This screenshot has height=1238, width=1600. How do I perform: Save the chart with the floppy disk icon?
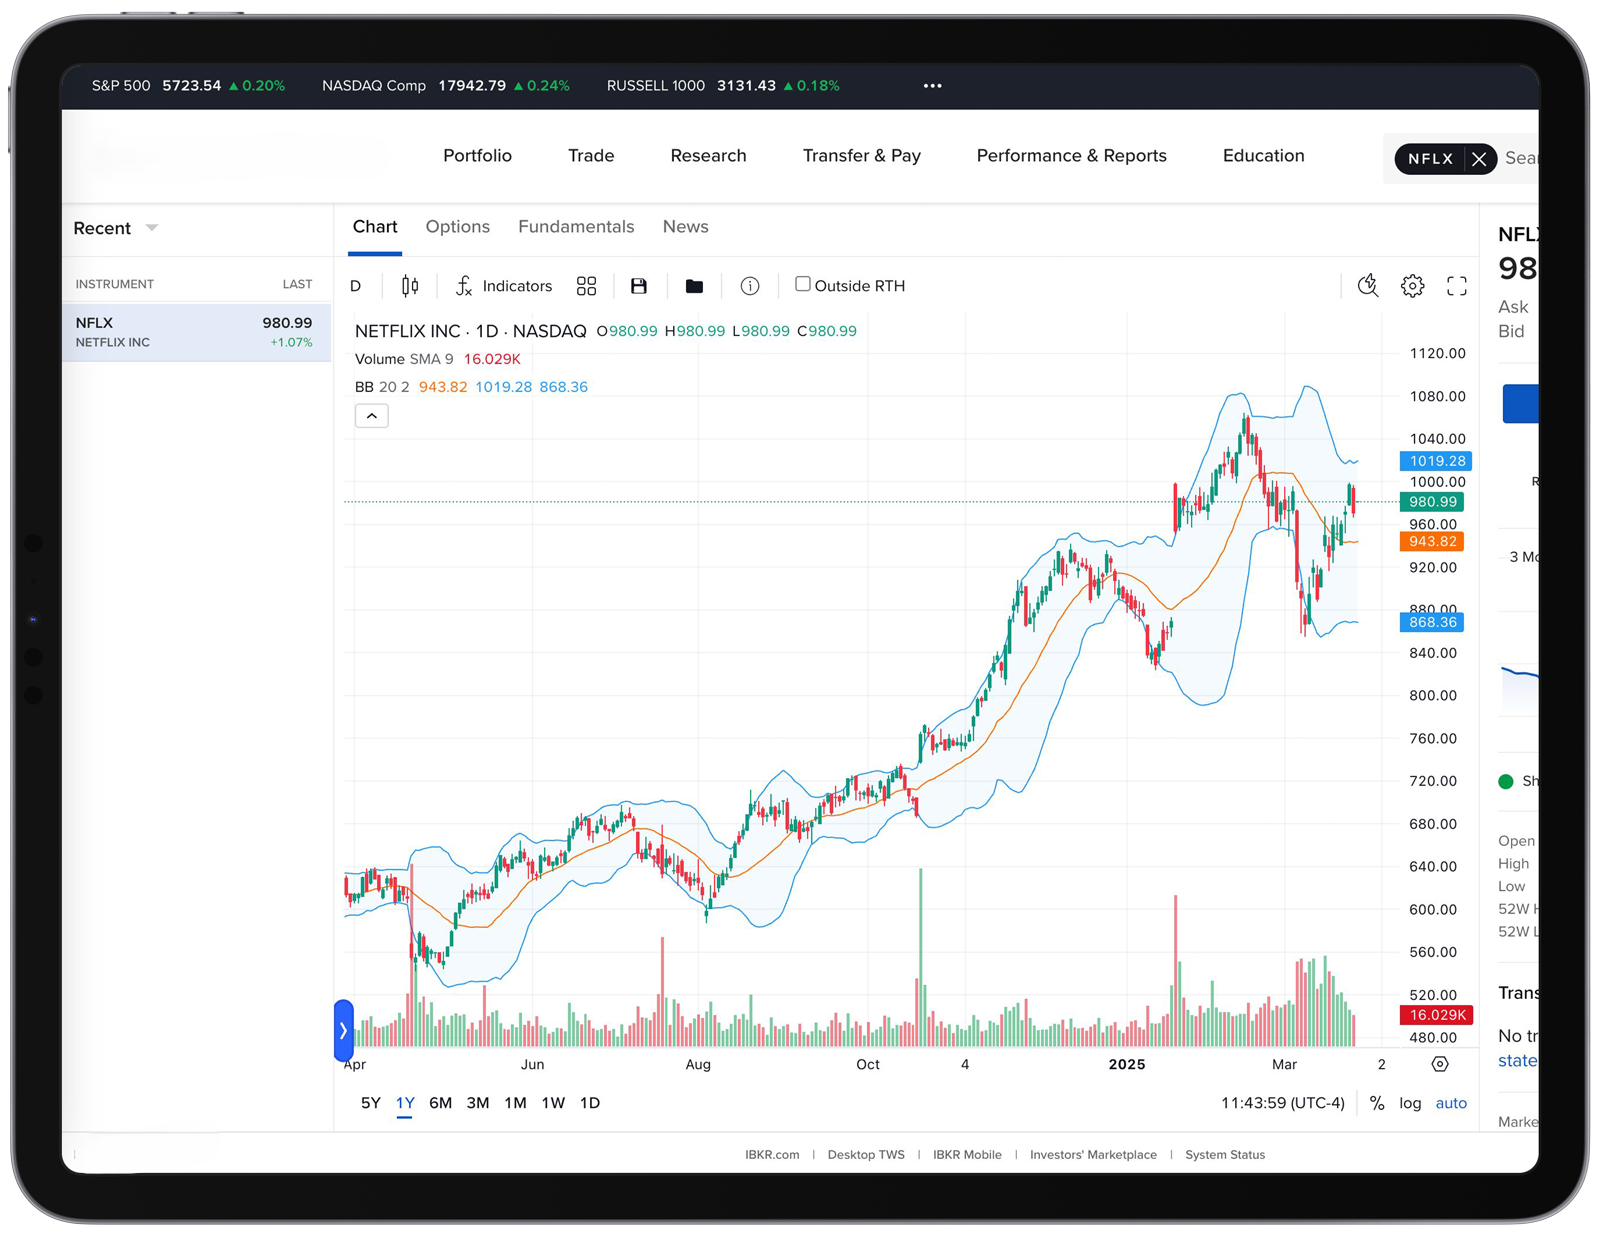(639, 286)
